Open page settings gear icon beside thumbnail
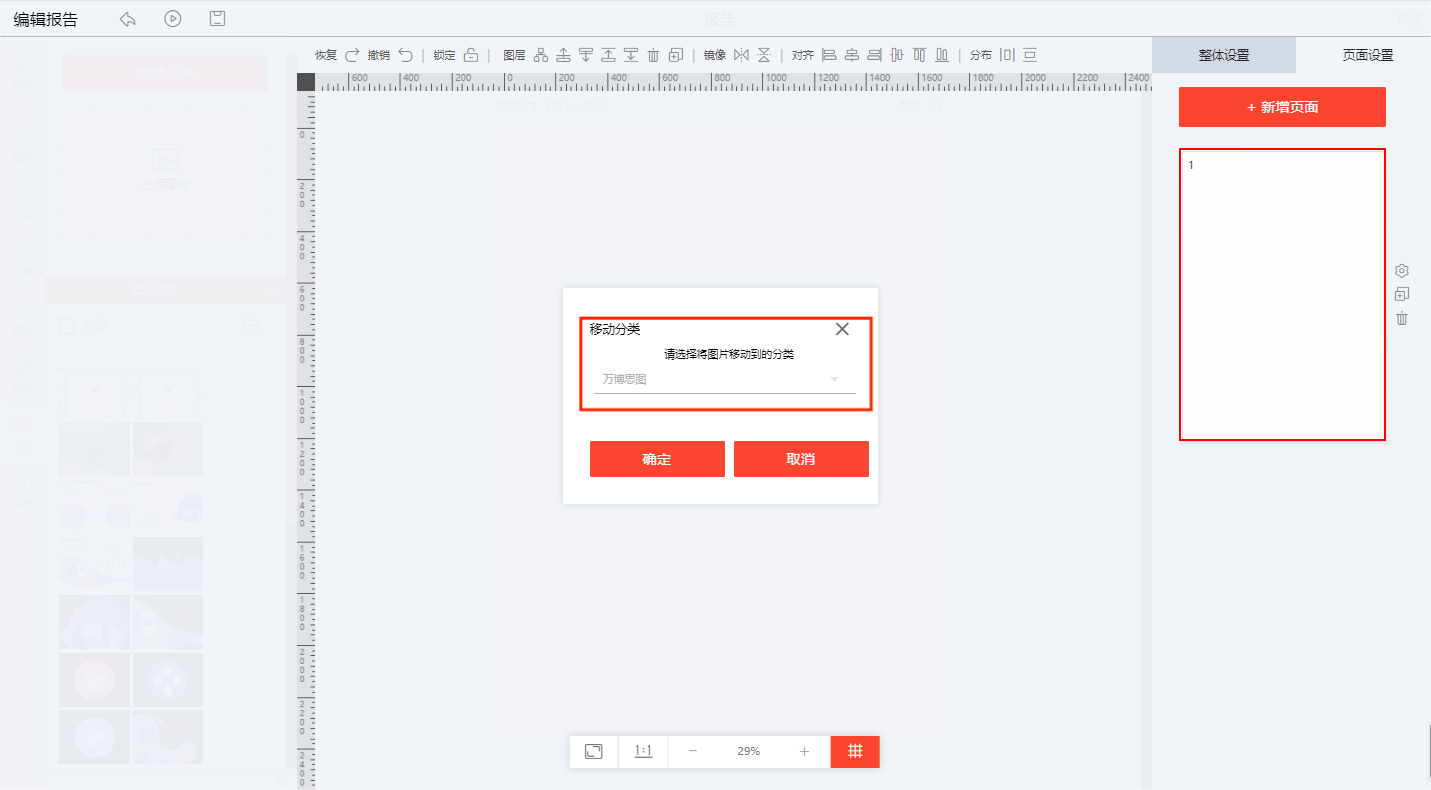Viewport: 1431px width, 790px height. tap(1402, 271)
